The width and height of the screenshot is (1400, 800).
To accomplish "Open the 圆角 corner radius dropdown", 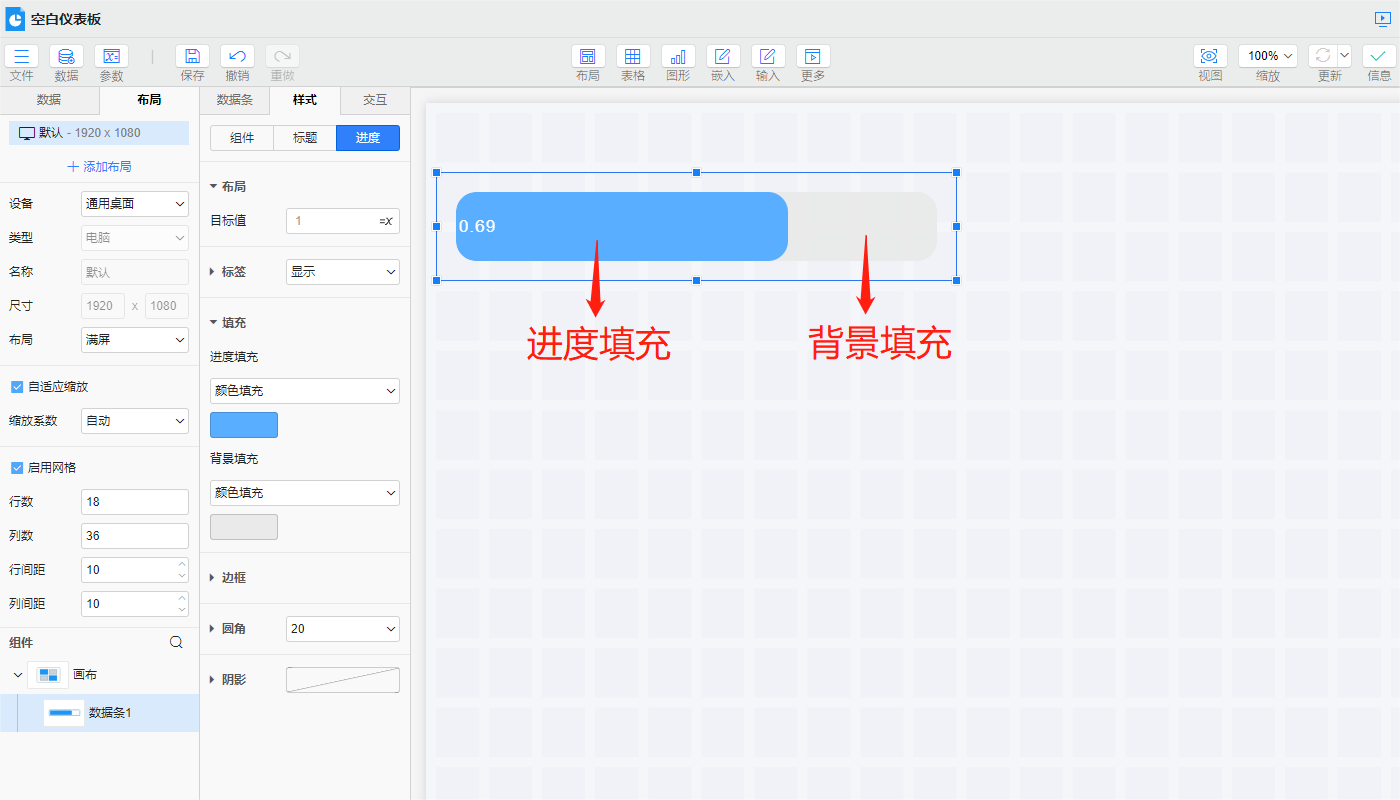I will pyautogui.click(x=342, y=628).
